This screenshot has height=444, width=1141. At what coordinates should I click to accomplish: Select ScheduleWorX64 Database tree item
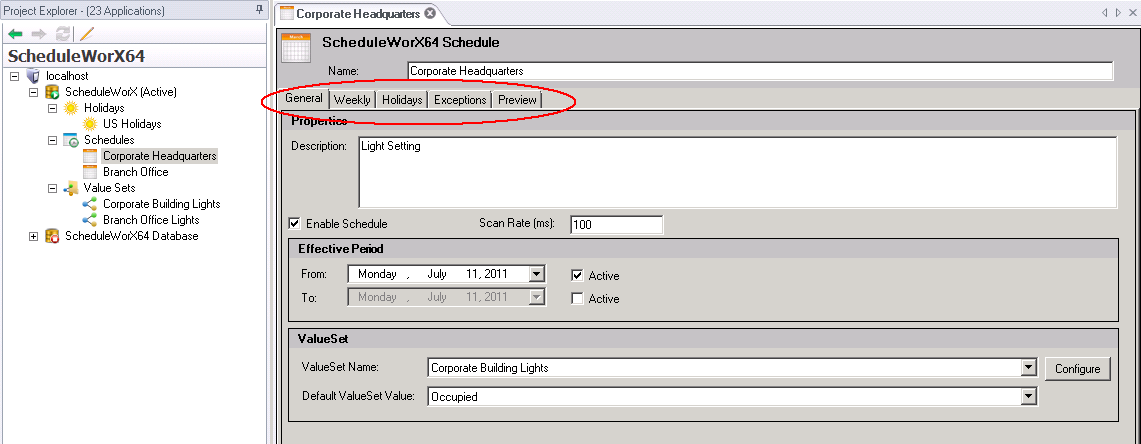132,236
